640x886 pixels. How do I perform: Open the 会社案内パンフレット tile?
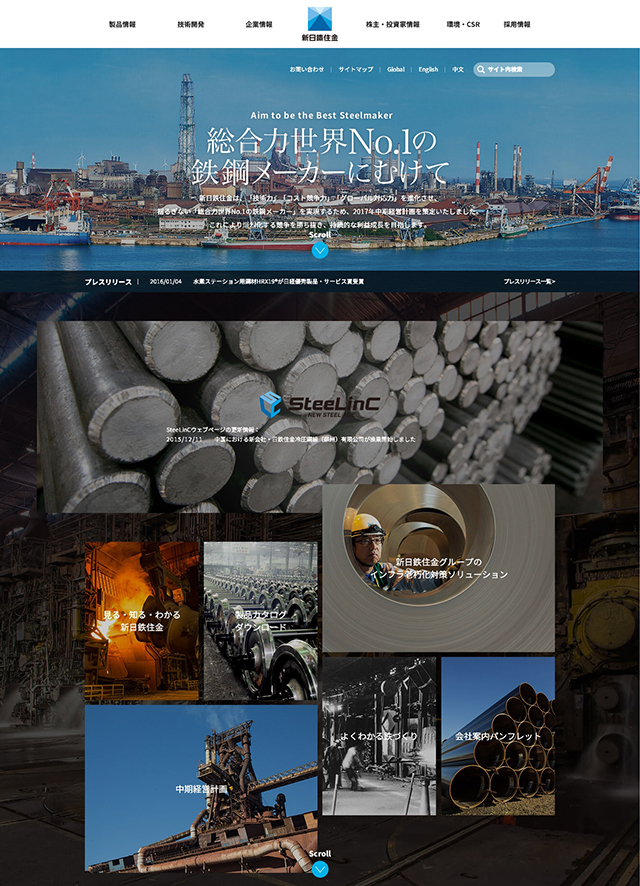point(498,736)
